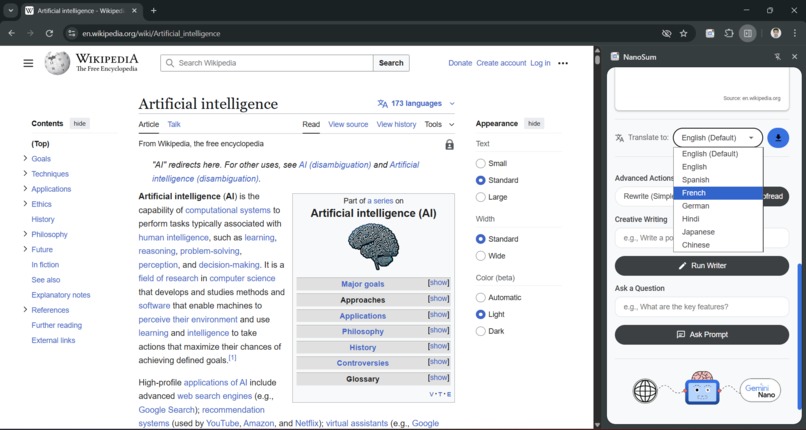Open the 173 languages dropdown
The image size is (806, 430).
(x=416, y=103)
